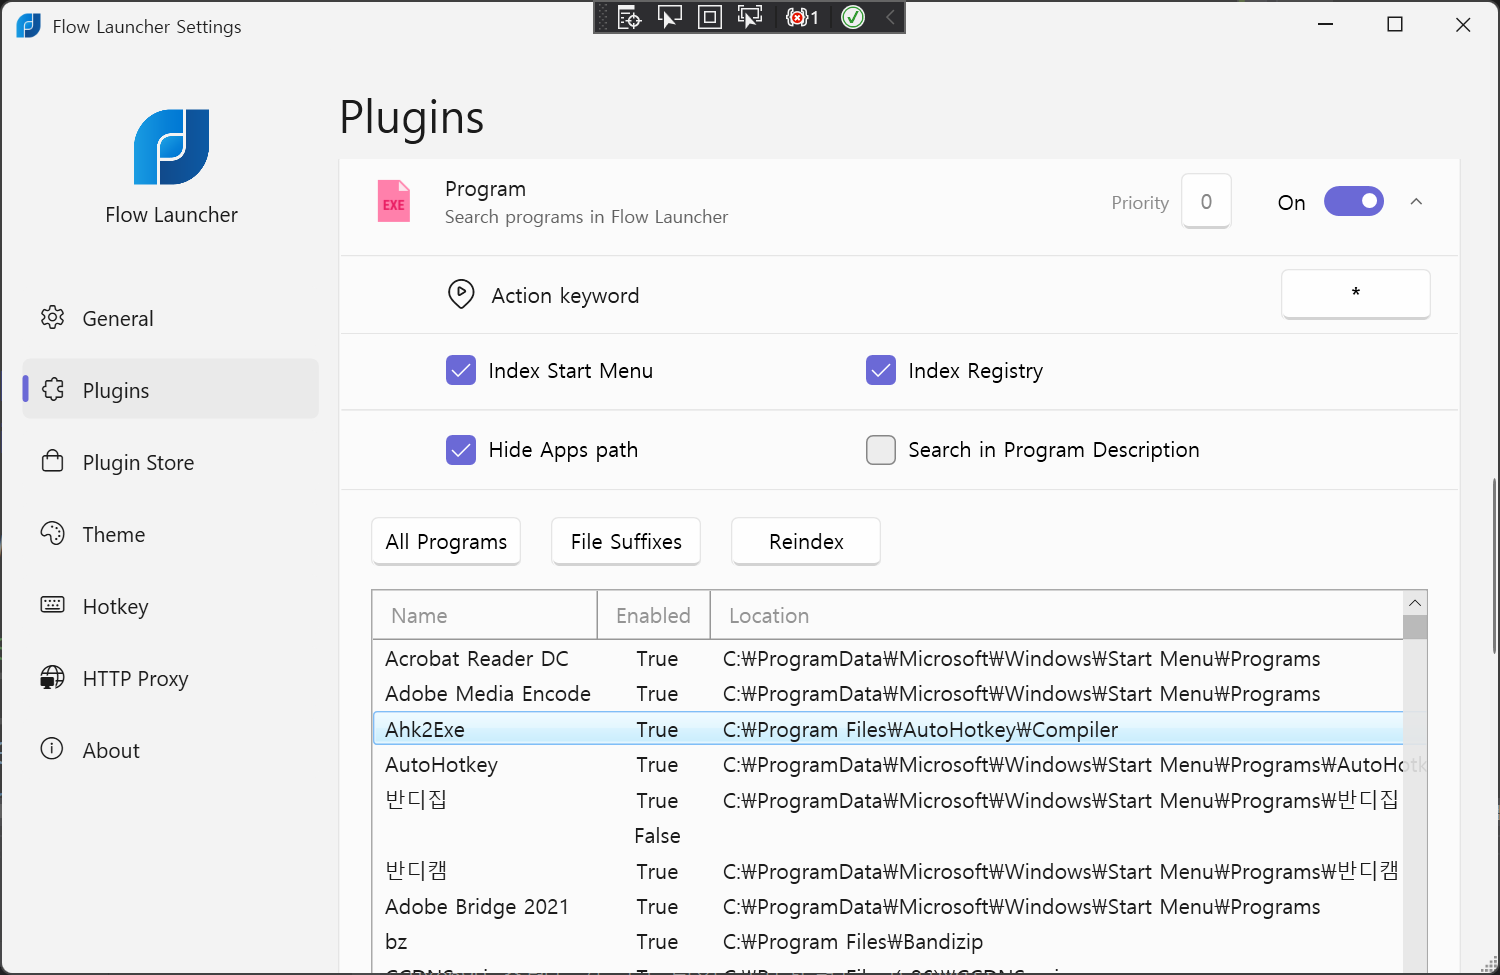Collapse the debug toolbar with its chevron
This screenshot has height=975, width=1500.
[890, 17]
